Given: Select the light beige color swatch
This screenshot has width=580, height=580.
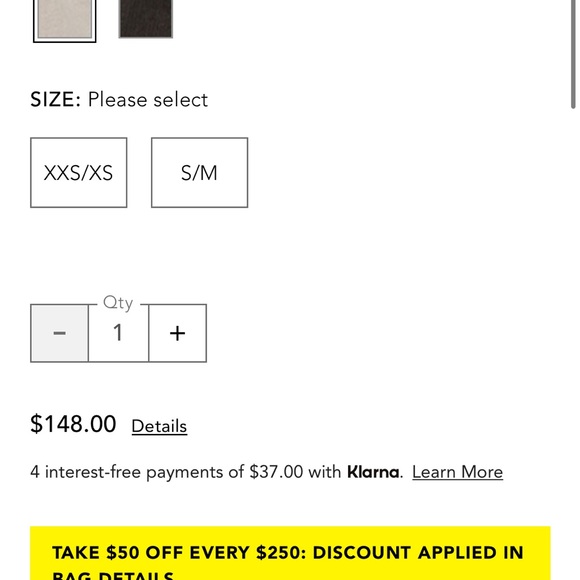Looking at the screenshot, I should pos(65,19).
